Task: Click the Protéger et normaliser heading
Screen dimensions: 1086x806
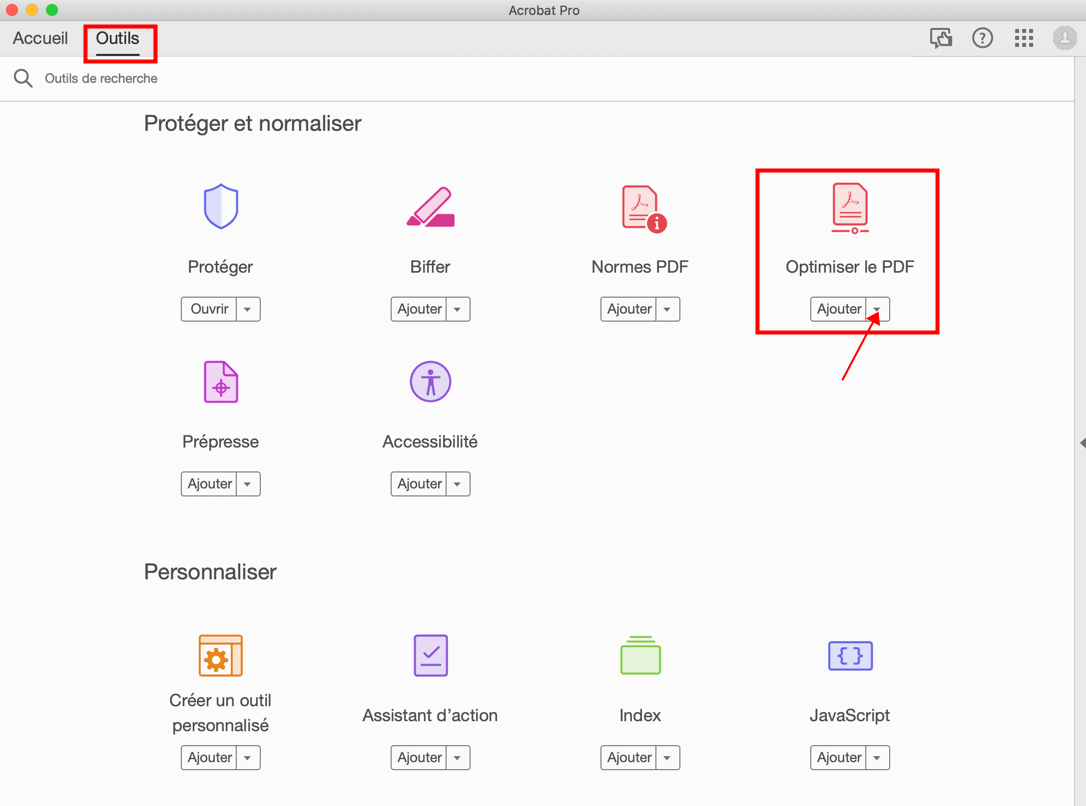Action: point(253,124)
